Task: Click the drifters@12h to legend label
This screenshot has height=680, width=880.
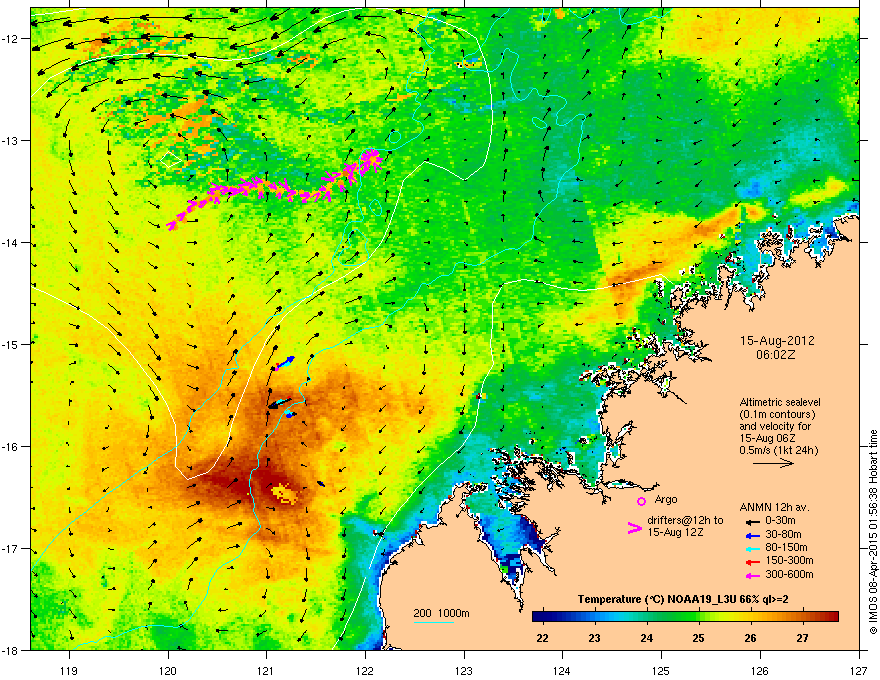Action: coord(685,520)
